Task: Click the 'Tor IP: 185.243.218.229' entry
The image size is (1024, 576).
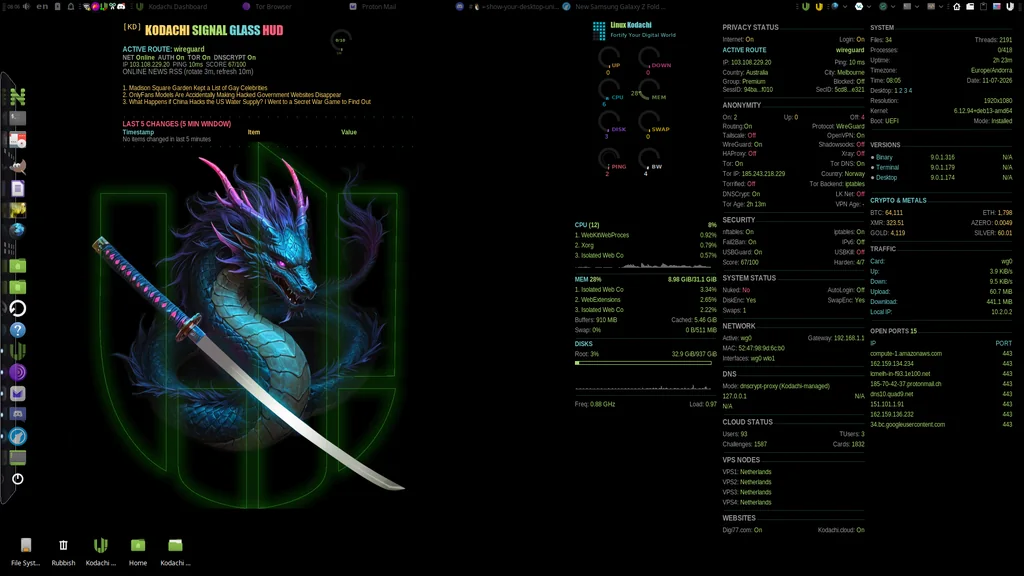Action: (x=754, y=174)
